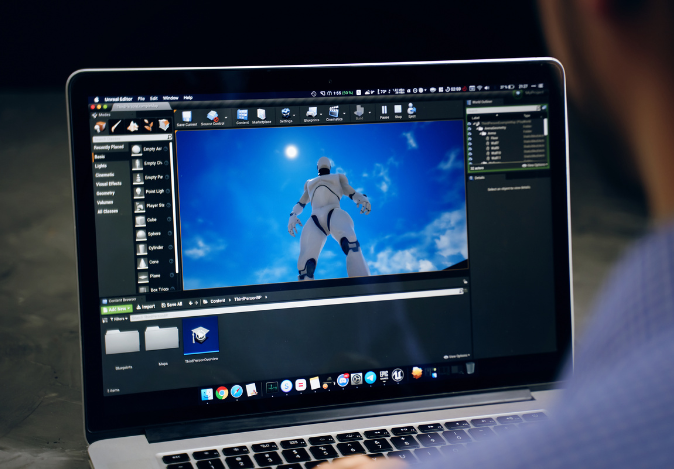The height and width of the screenshot is (469, 674).
Task: Toggle visibility eye for Floor actor
Action: tap(471, 137)
